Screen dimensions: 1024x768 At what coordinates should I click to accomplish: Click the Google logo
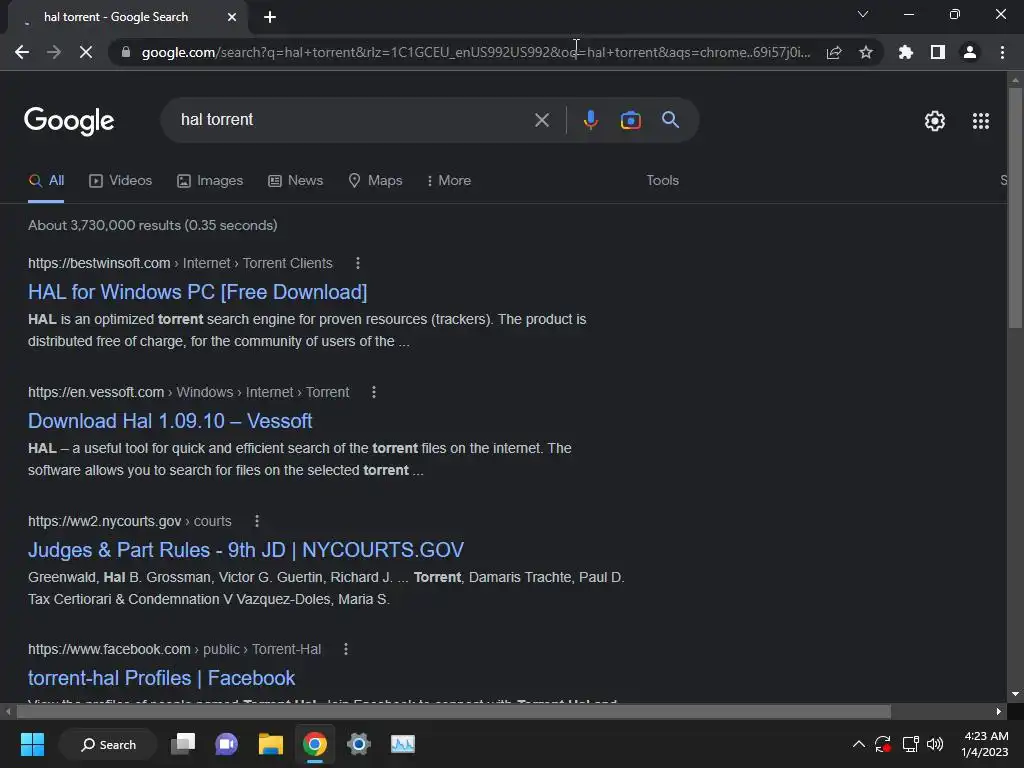point(69,121)
